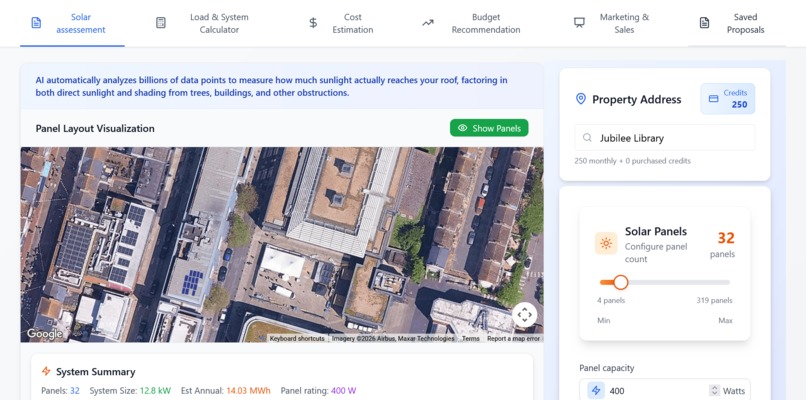Image resolution: width=806 pixels, height=400 pixels.
Task: Click the Credits 250 badge
Action: (x=727, y=99)
